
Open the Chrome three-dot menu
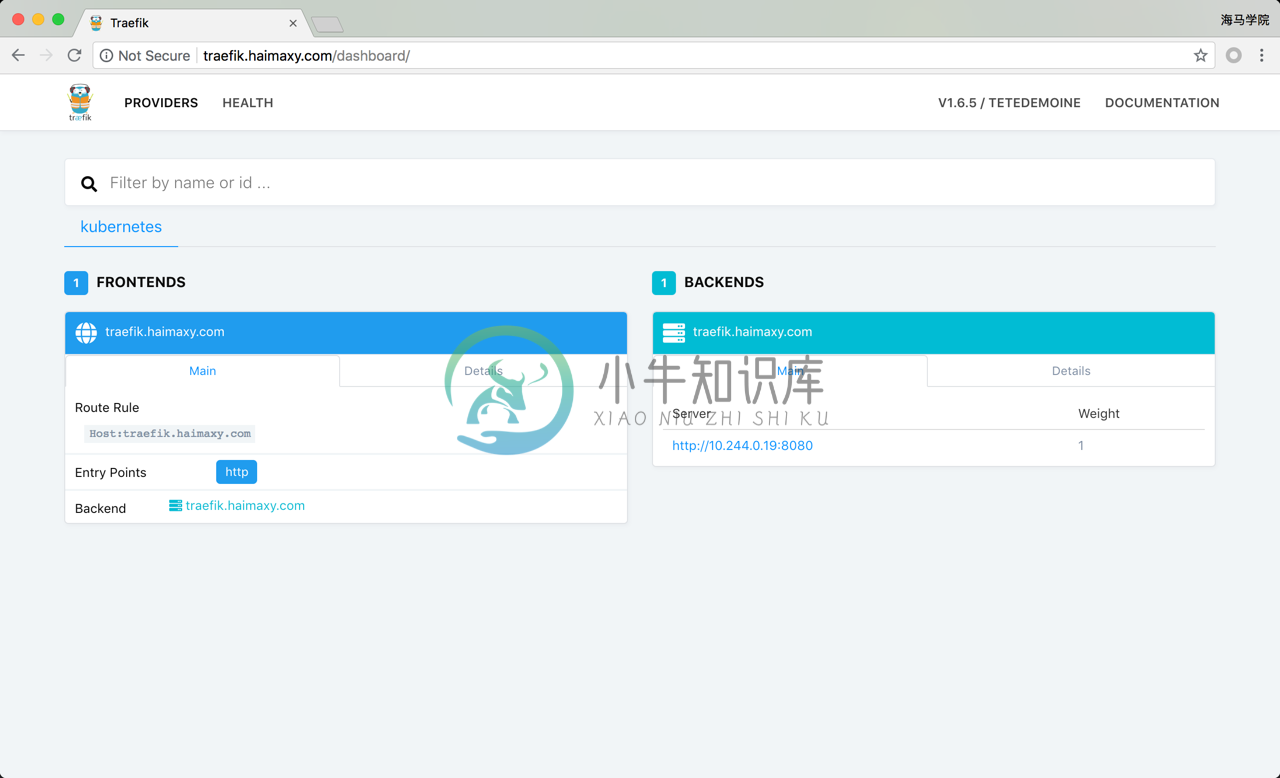[x=1262, y=56]
